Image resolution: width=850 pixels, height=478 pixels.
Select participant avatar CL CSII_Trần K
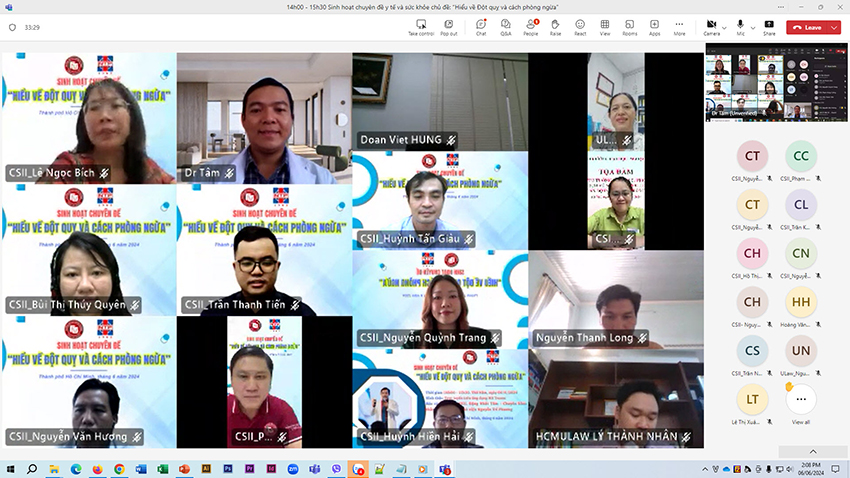801,205
